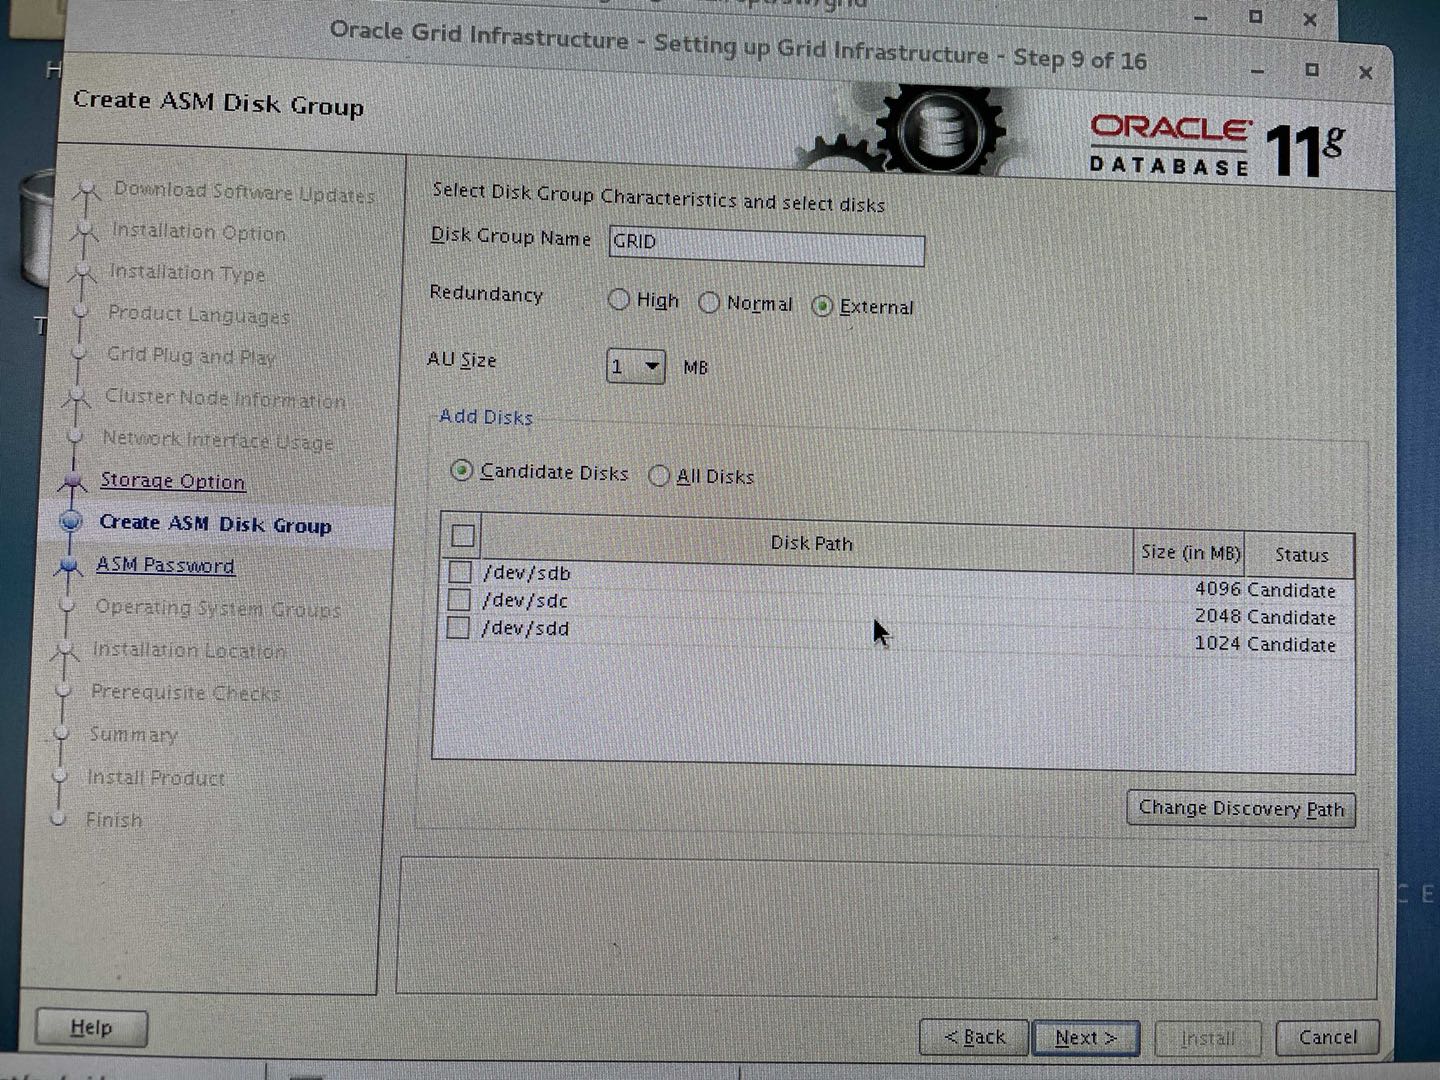Open the Help button
The height and width of the screenshot is (1080, 1440).
click(x=91, y=1027)
